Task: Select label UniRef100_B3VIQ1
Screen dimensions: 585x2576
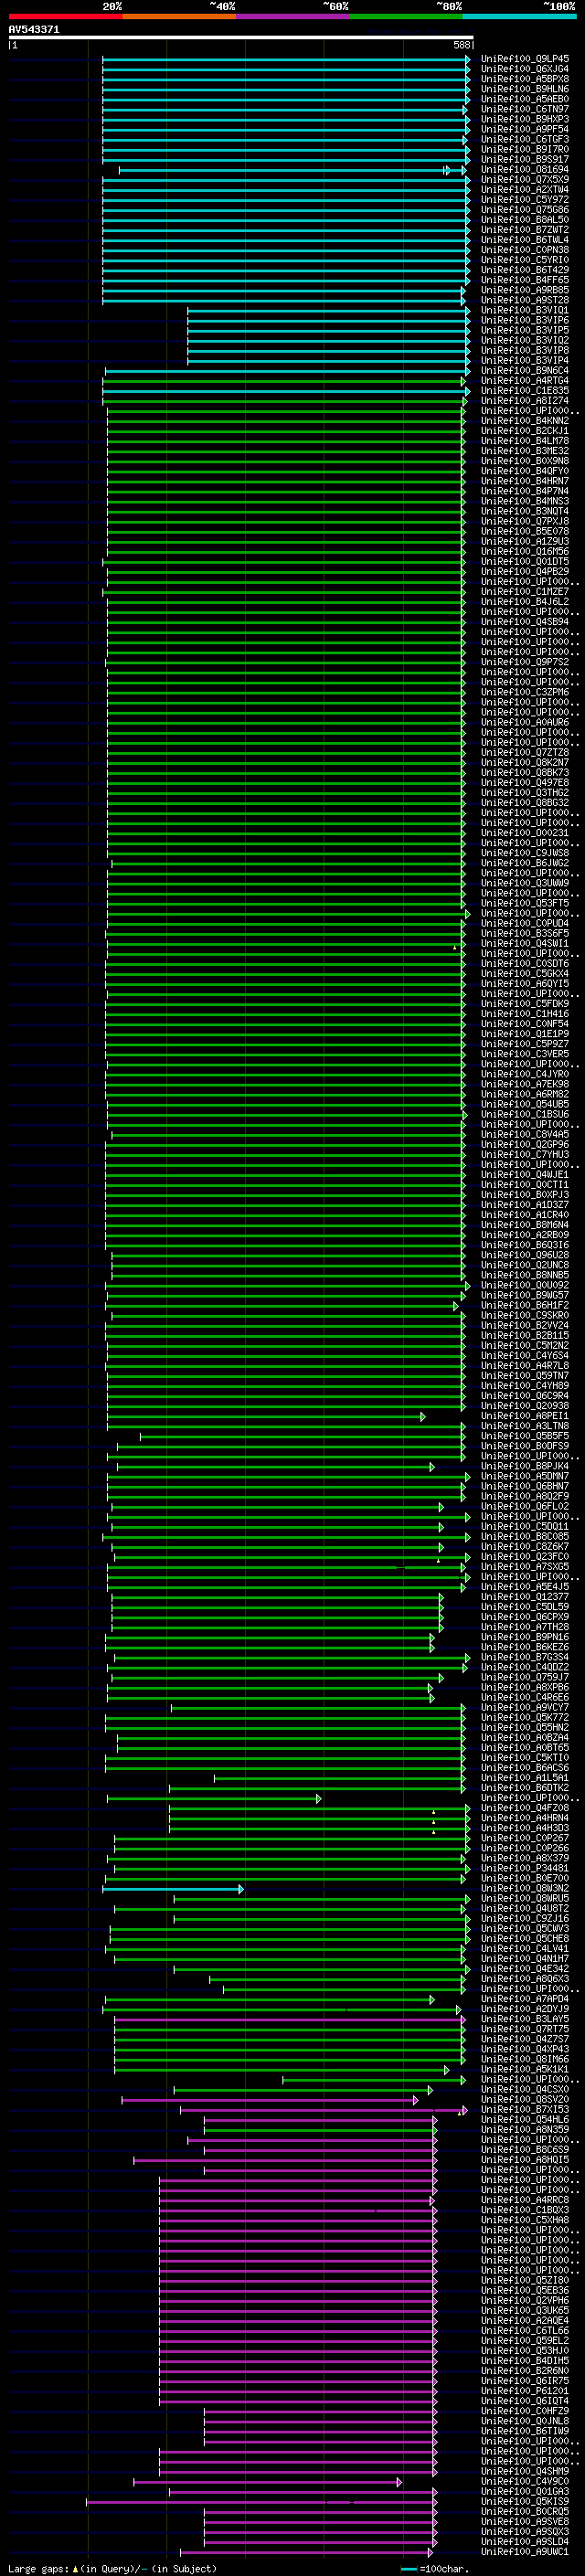Action: 525,311
